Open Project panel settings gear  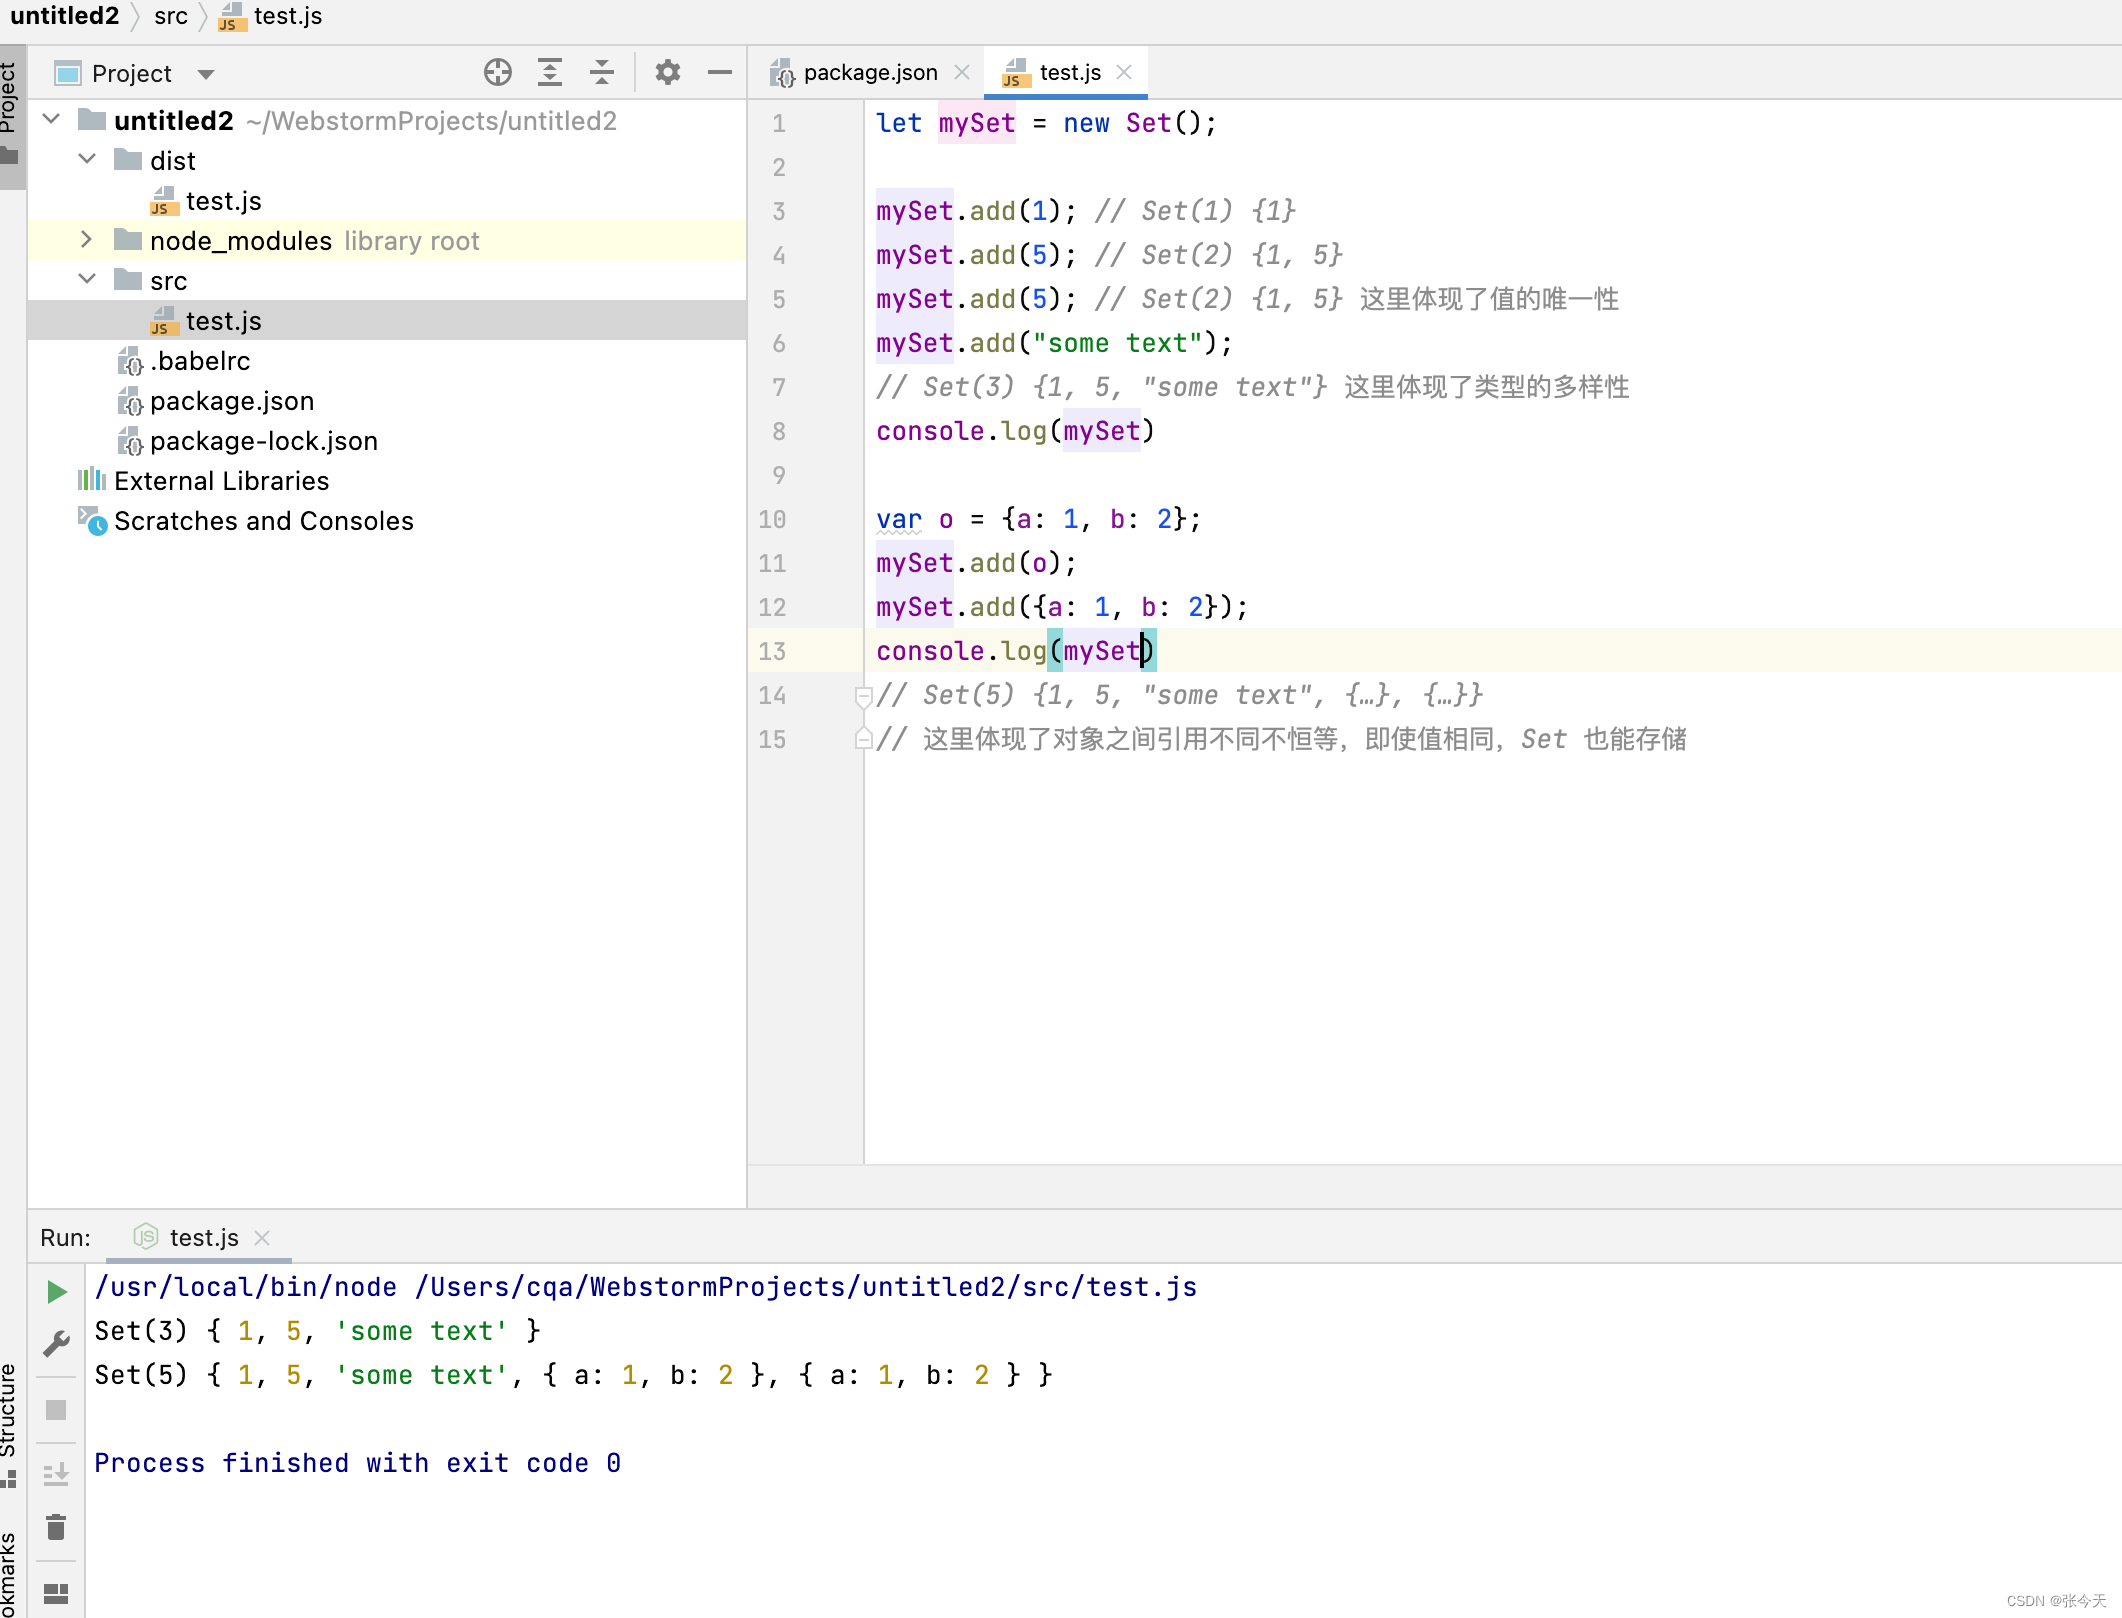coord(667,73)
